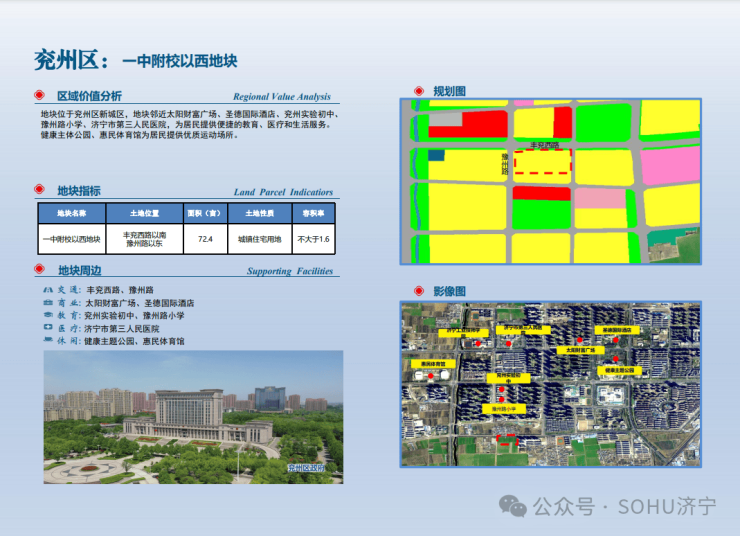Click the leisure icon beside 休闲
This screenshot has width=740, height=536.
click(x=47, y=341)
